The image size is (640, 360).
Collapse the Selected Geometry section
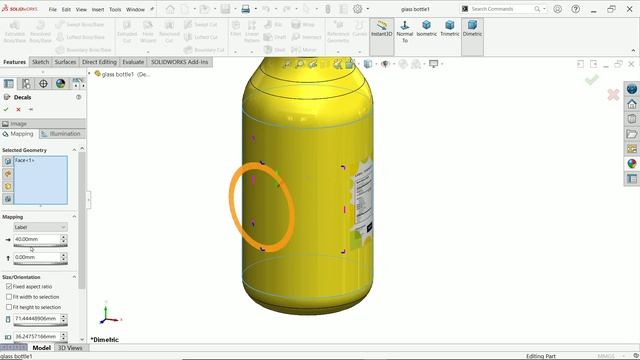pos(74,150)
